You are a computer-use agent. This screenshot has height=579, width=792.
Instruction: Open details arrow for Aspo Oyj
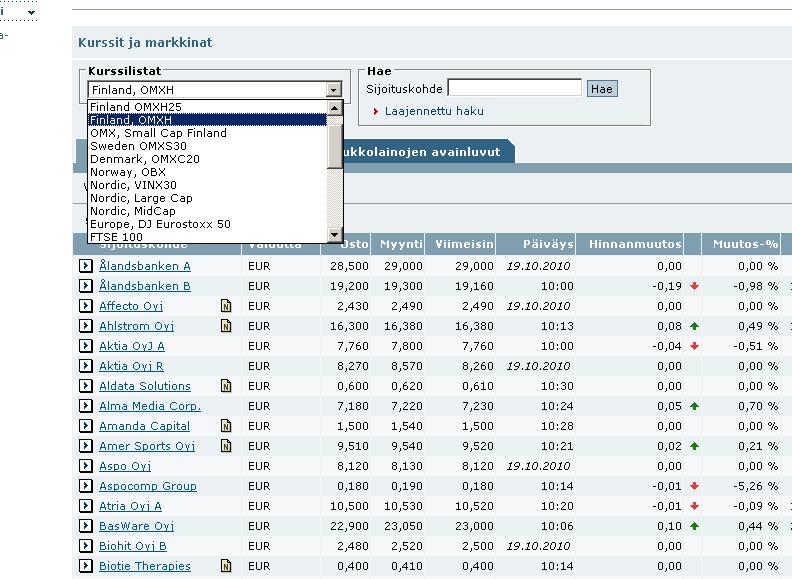pyautogui.click(x=86, y=466)
